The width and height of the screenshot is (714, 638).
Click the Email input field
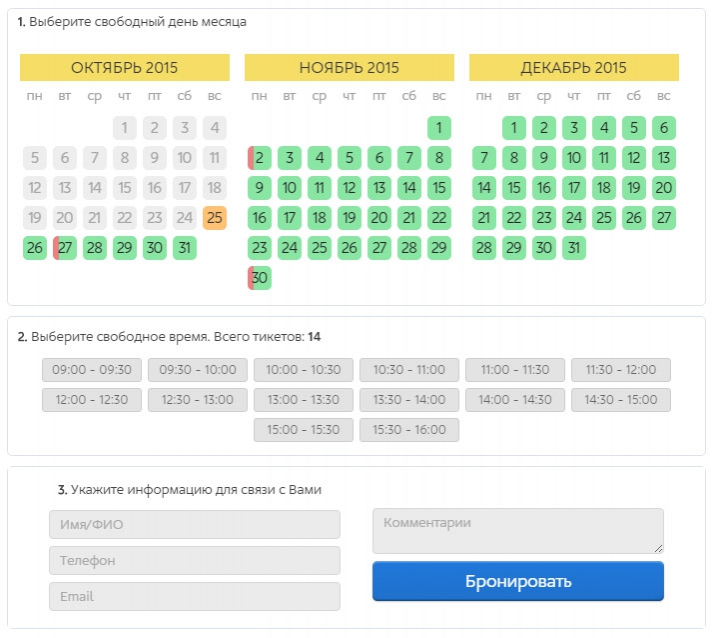coord(195,597)
